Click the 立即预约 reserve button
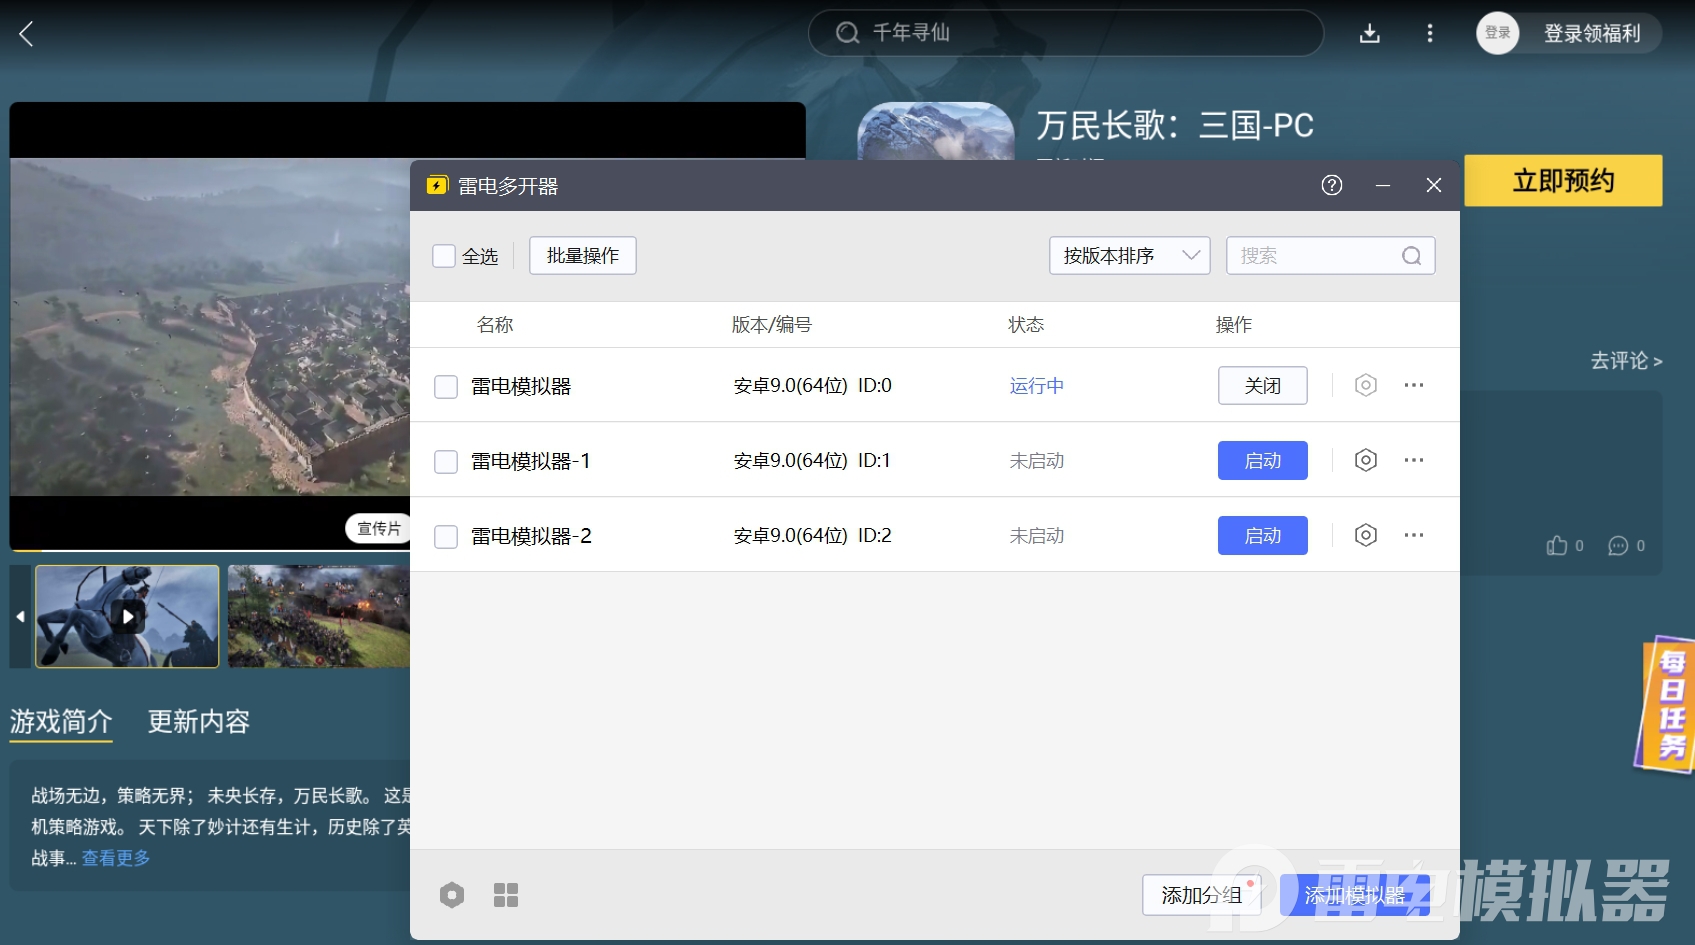 click(x=1562, y=181)
